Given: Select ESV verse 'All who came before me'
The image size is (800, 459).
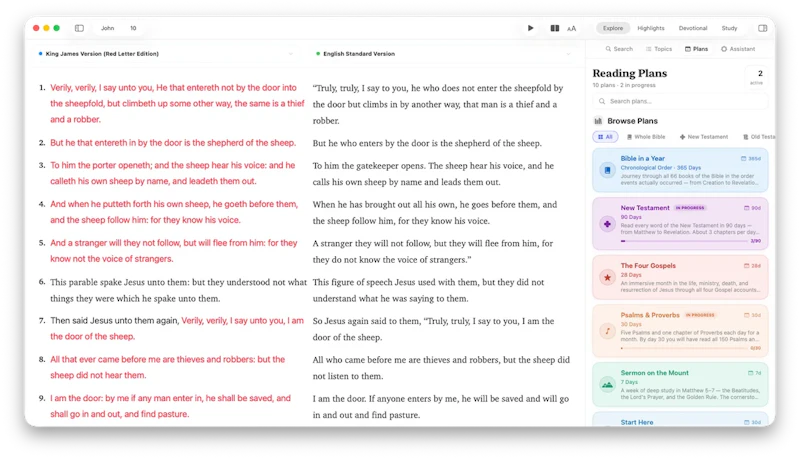Looking at the screenshot, I should pyautogui.click(x=441, y=368).
